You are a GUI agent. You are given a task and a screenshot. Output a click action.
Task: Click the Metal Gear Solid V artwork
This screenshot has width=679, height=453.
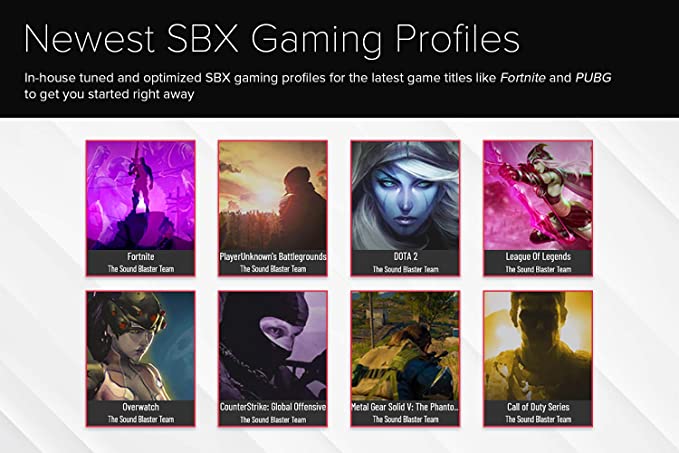coord(405,345)
